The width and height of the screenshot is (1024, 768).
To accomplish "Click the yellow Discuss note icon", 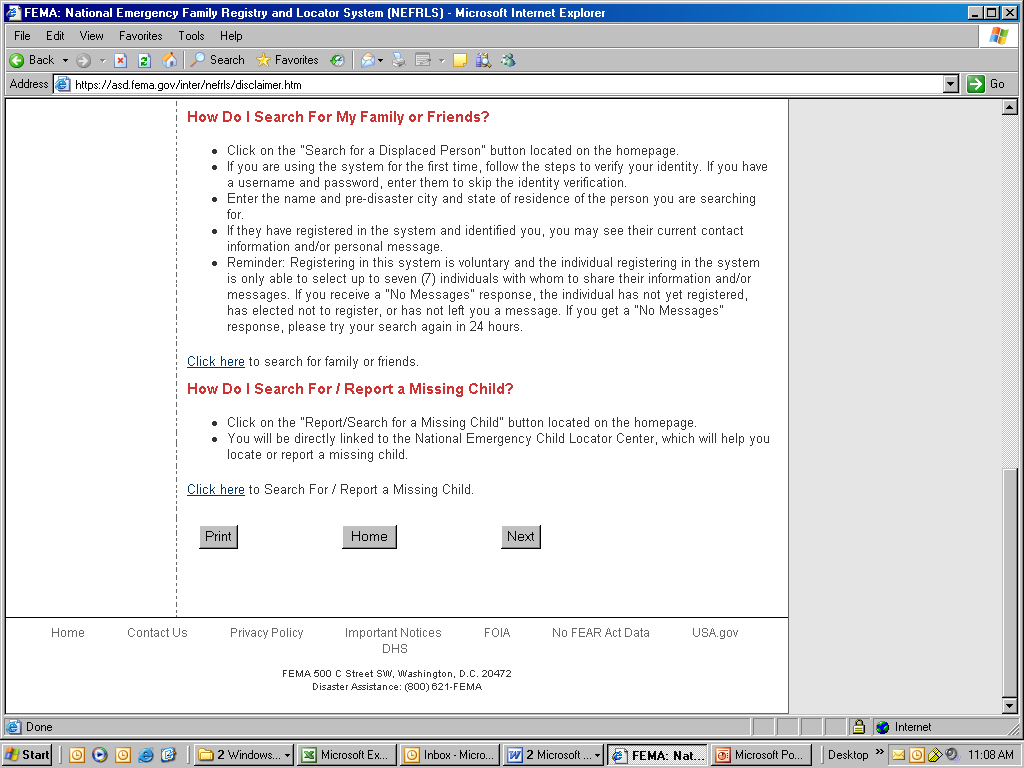I will coord(460,60).
